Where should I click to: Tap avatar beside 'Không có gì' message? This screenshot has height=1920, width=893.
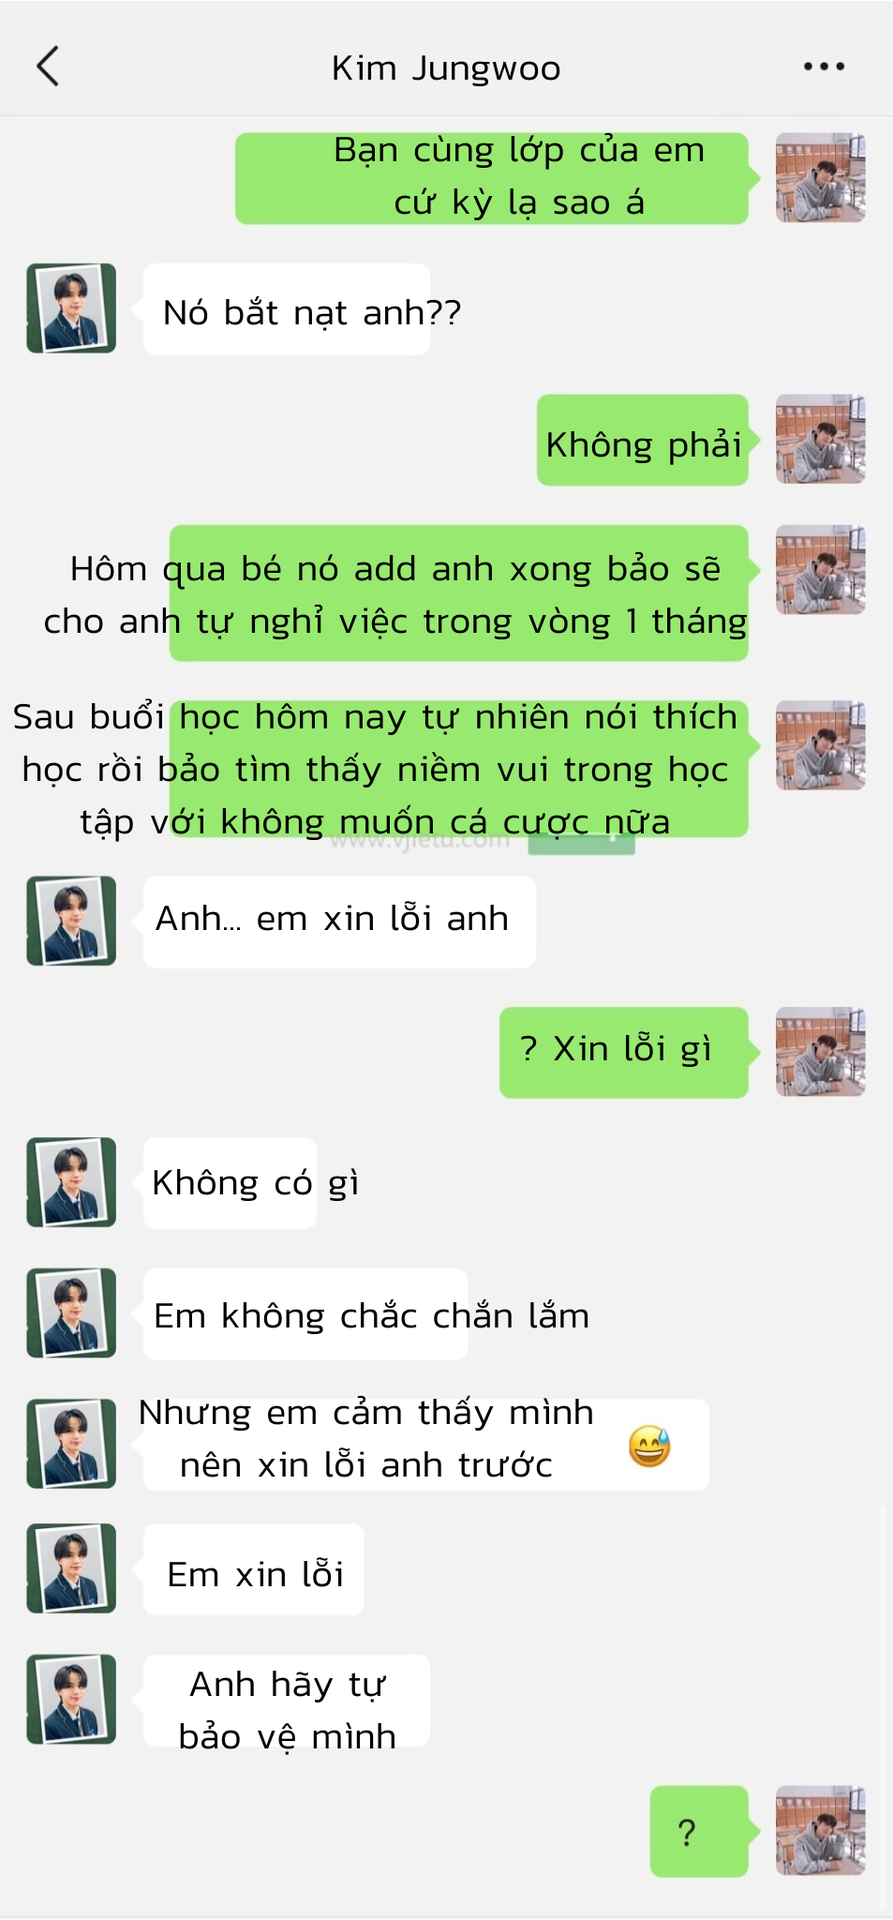pyautogui.click(x=71, y=1182)
